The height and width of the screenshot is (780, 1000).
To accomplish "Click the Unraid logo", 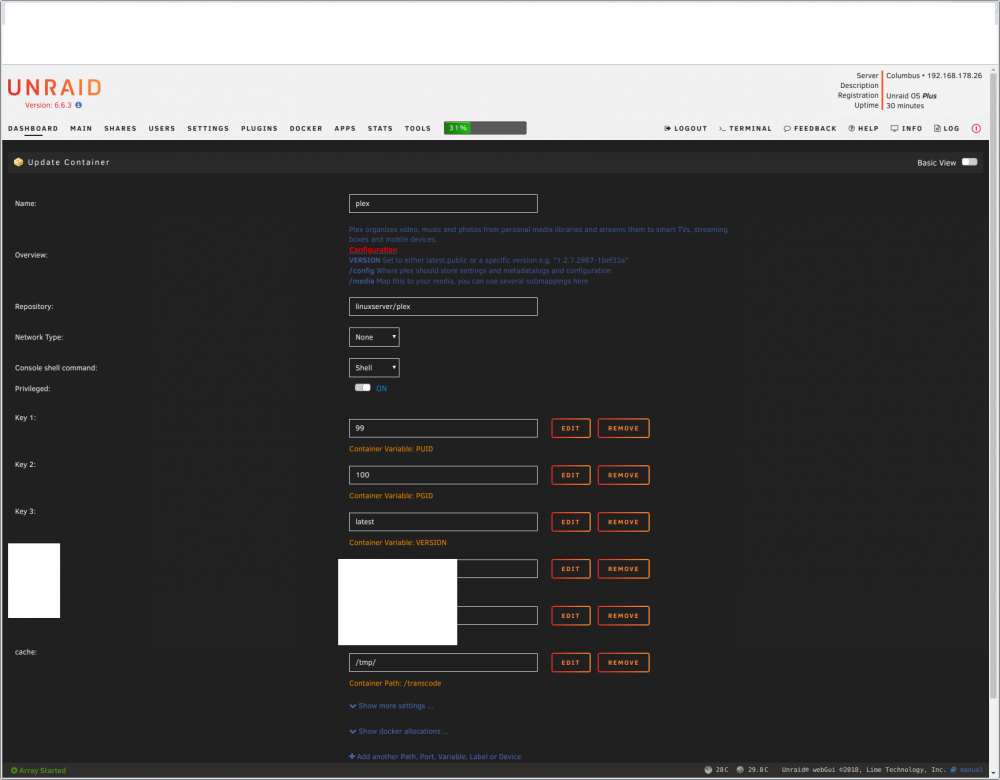I will pyautogui.click(x=54, y=87).
